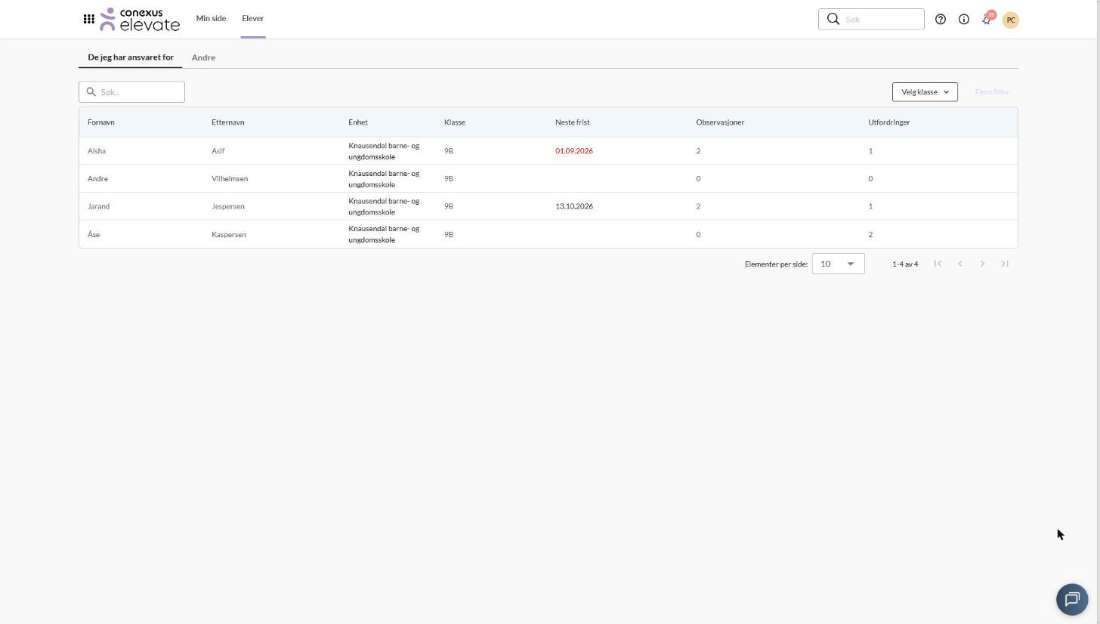This screenshot has height=624, width=1100.
Task: Click the Klasse column header
Action: pyautogui.click(x=455, y=122)
